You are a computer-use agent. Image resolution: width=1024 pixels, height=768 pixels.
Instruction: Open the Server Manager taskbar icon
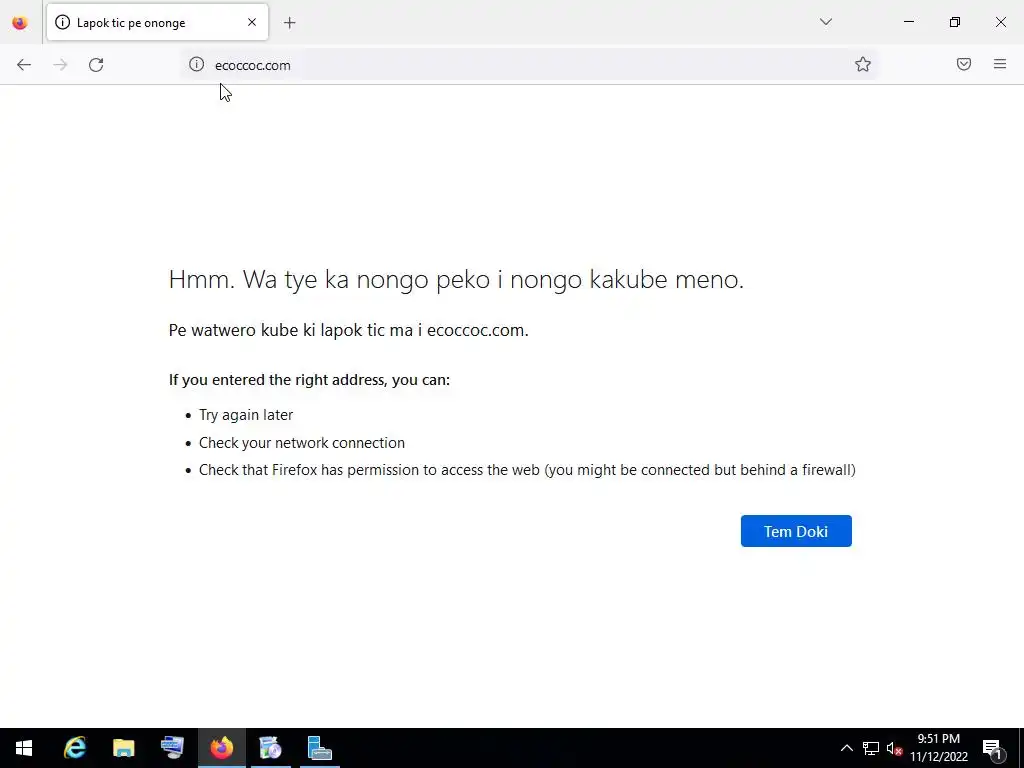[319, 748]
